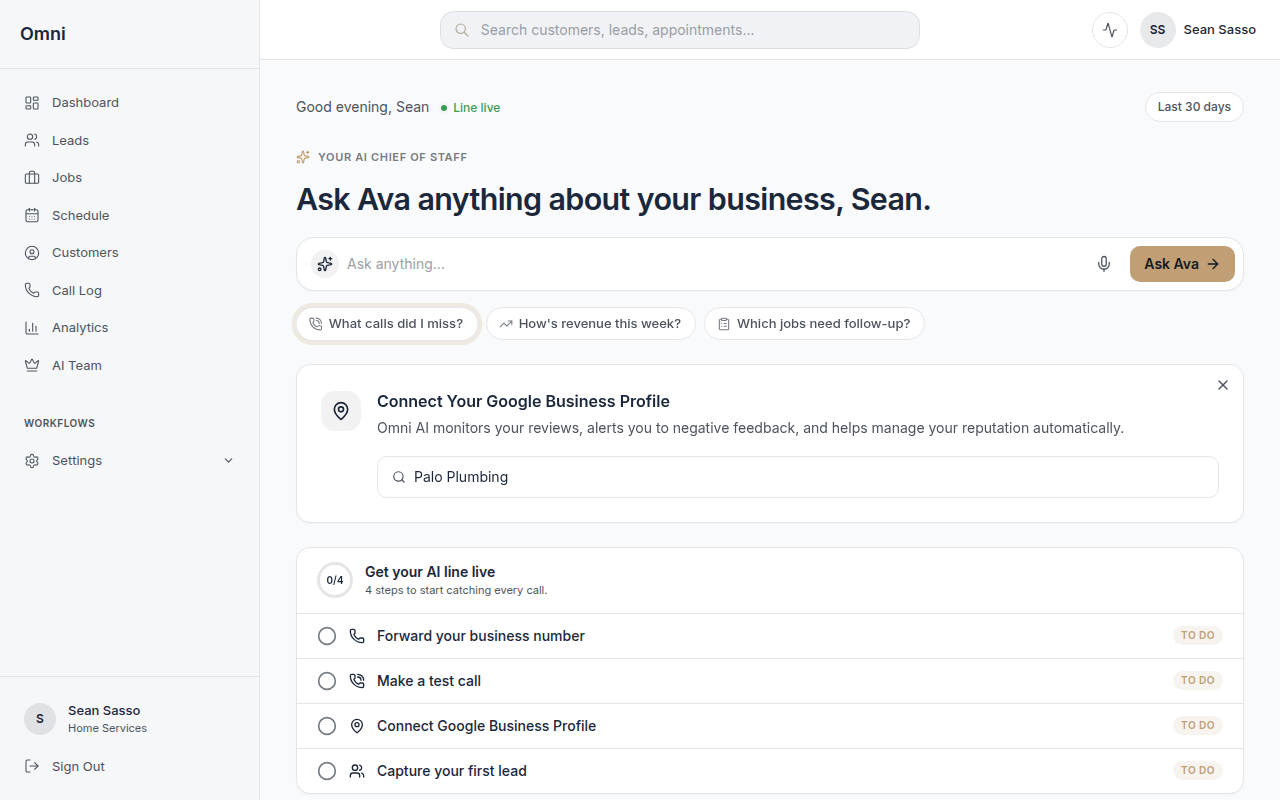The image size is (1280, 800).
Task: Navigate to Schedule
Action: [x=129, y=216]
